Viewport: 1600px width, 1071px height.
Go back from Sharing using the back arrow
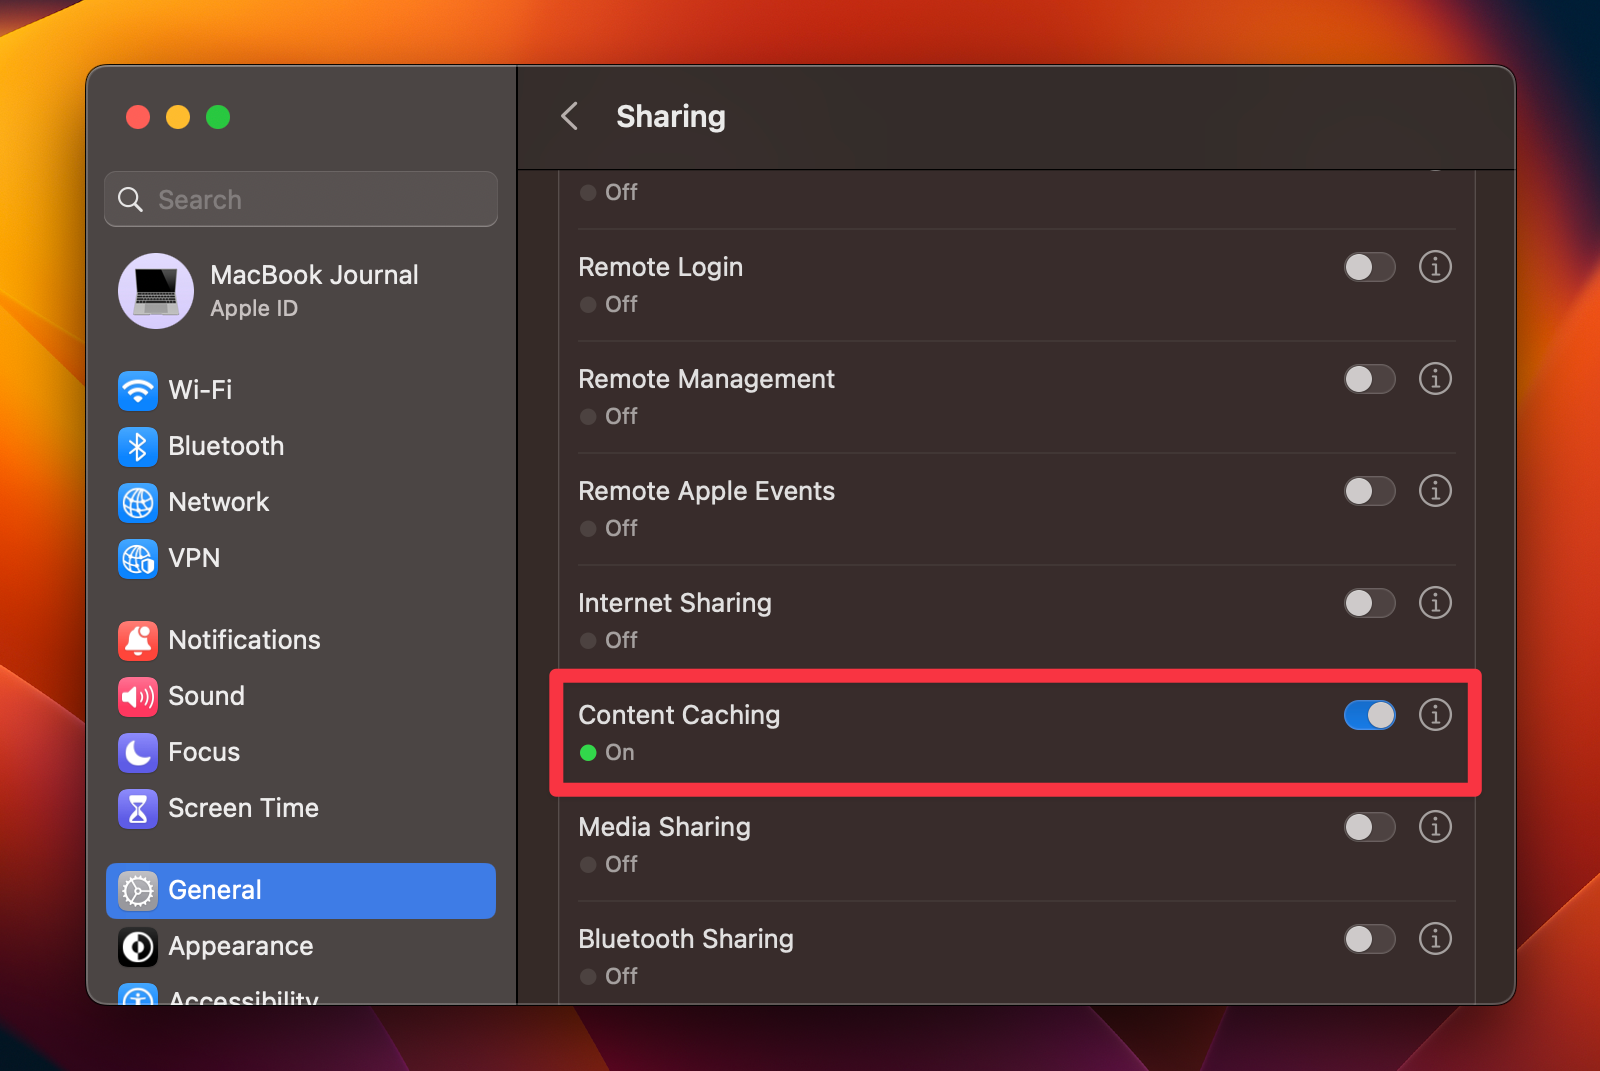(569, 116)
